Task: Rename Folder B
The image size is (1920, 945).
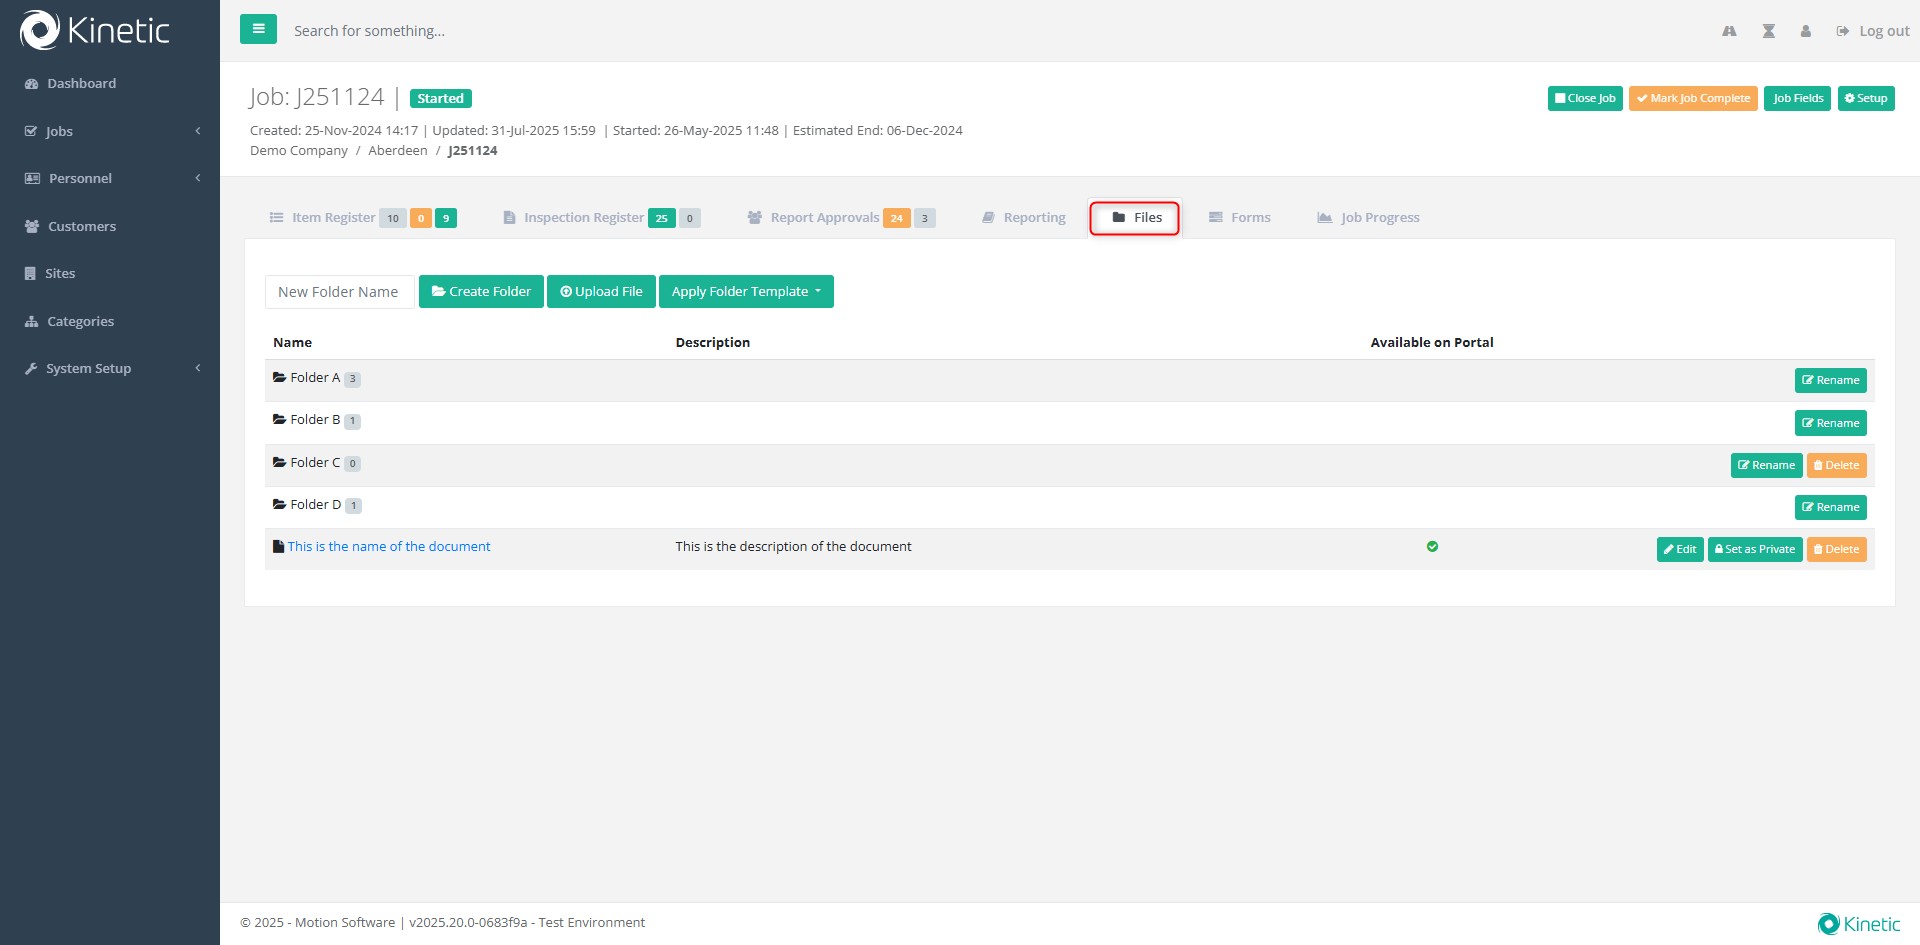Action: tap(1830, 423)
